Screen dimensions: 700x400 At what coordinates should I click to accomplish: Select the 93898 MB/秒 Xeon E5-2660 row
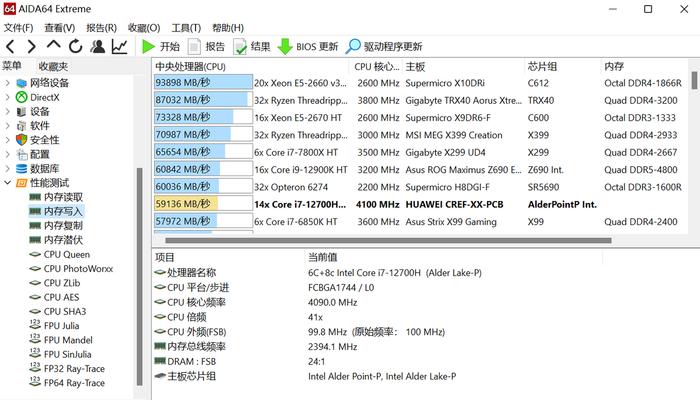[421, 83]
